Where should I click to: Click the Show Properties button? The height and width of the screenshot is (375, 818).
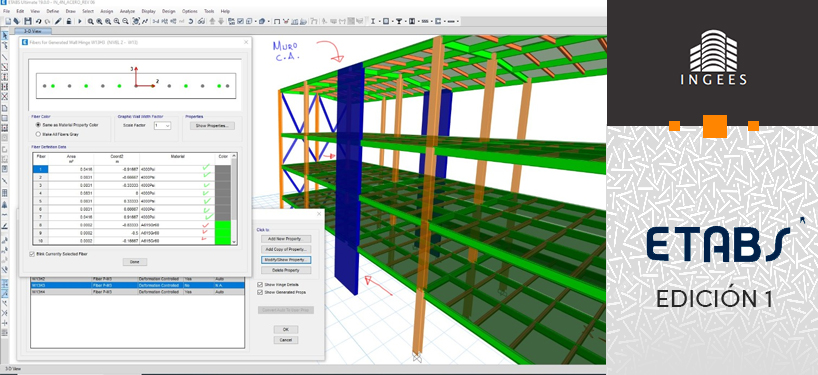point(212,126)
